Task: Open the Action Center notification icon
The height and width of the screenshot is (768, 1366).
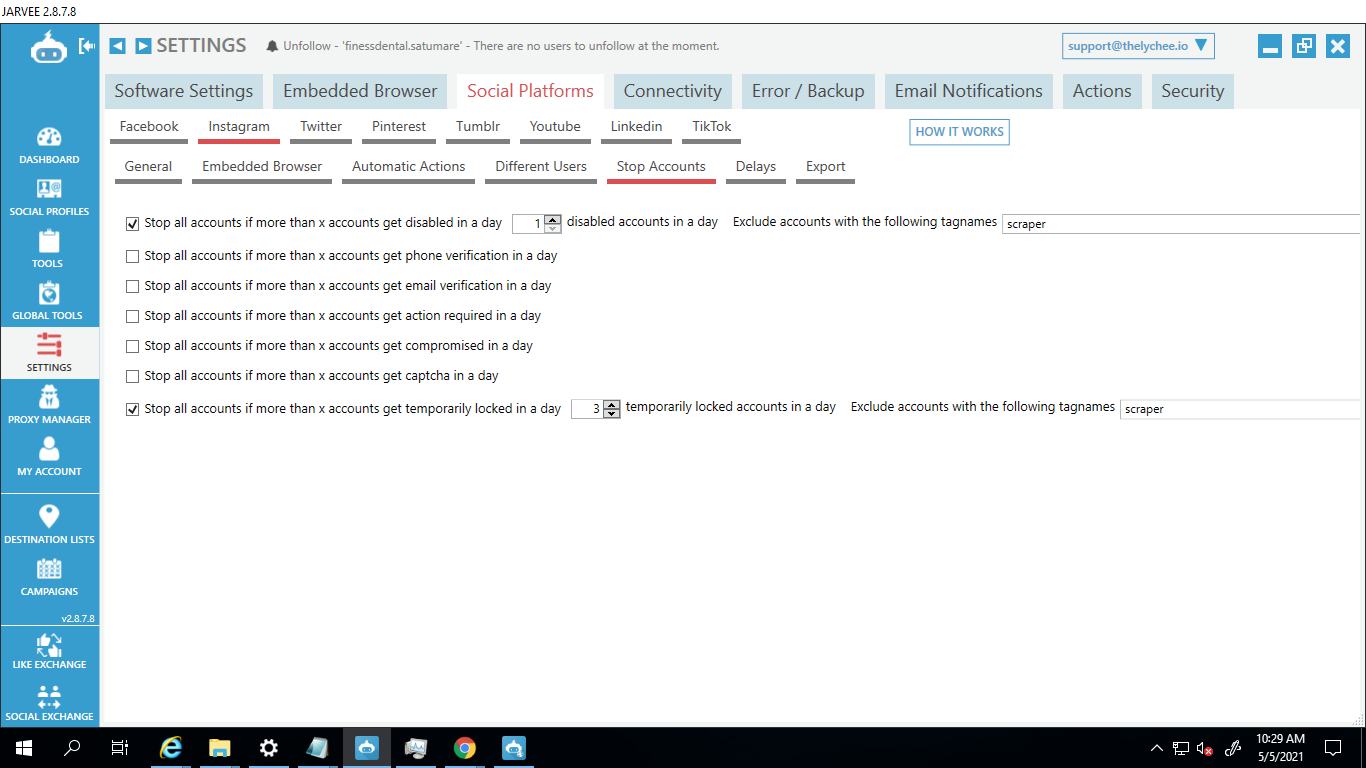Action: (x=1333, y=748)
